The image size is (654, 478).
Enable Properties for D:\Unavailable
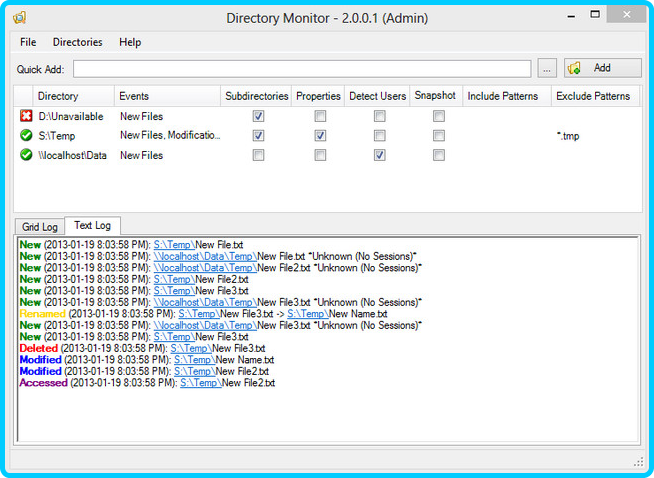tap(320, 116)
